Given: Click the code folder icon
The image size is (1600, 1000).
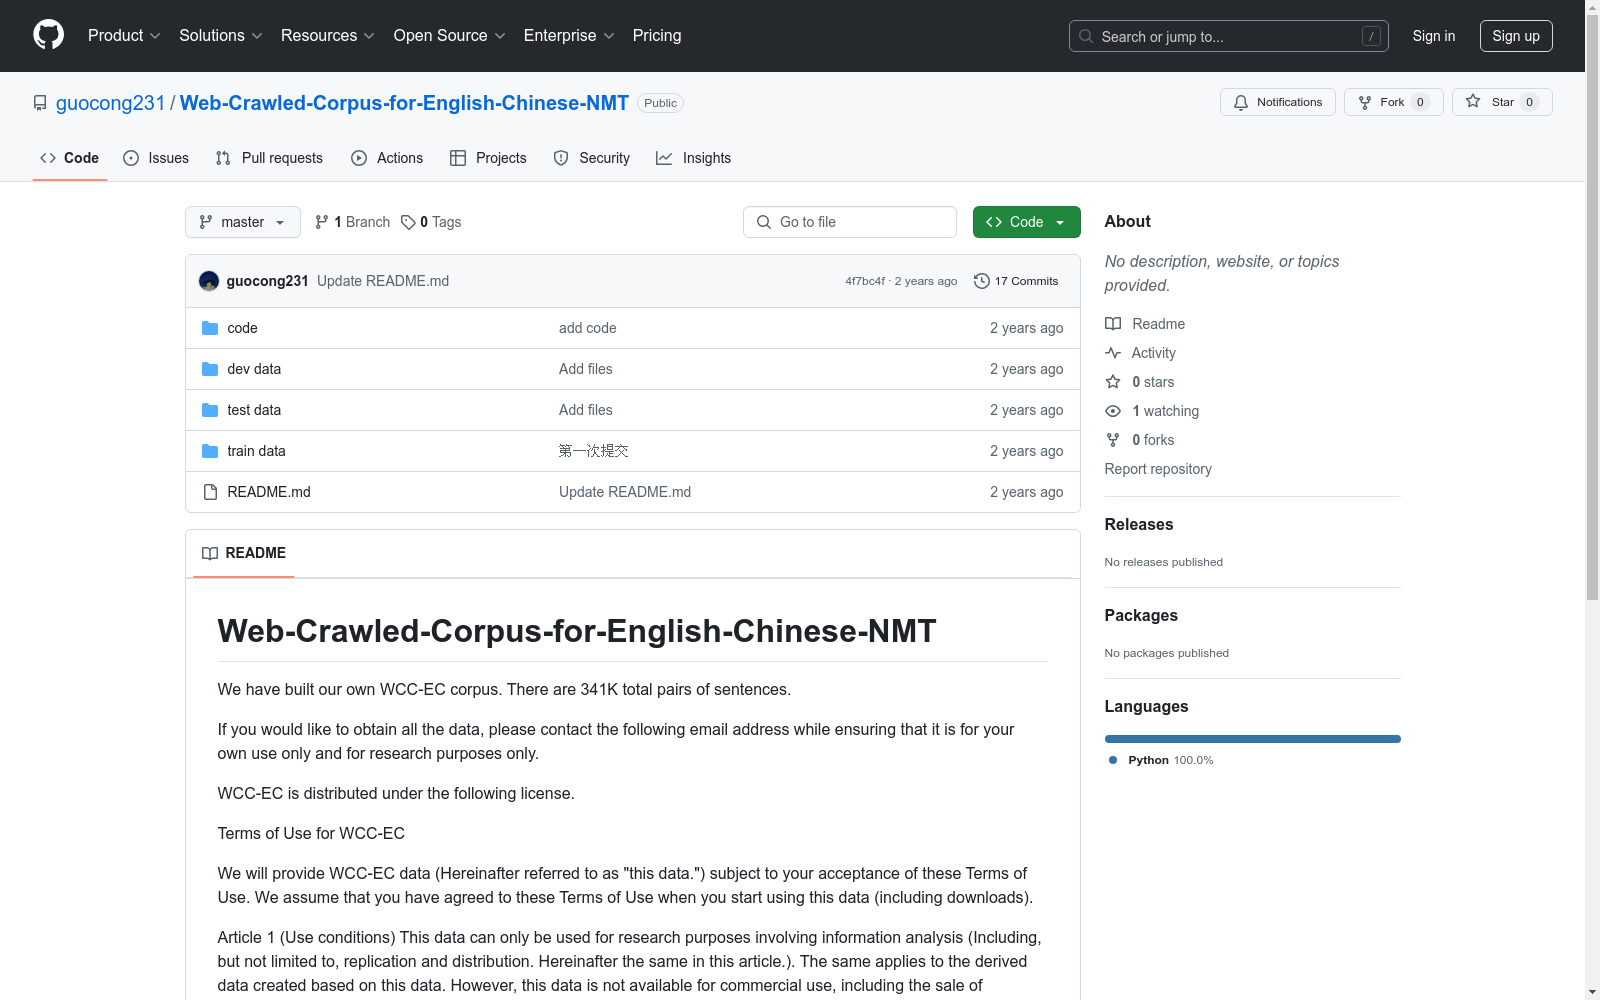Looking at the screenshot, I should tap(210, 328).
